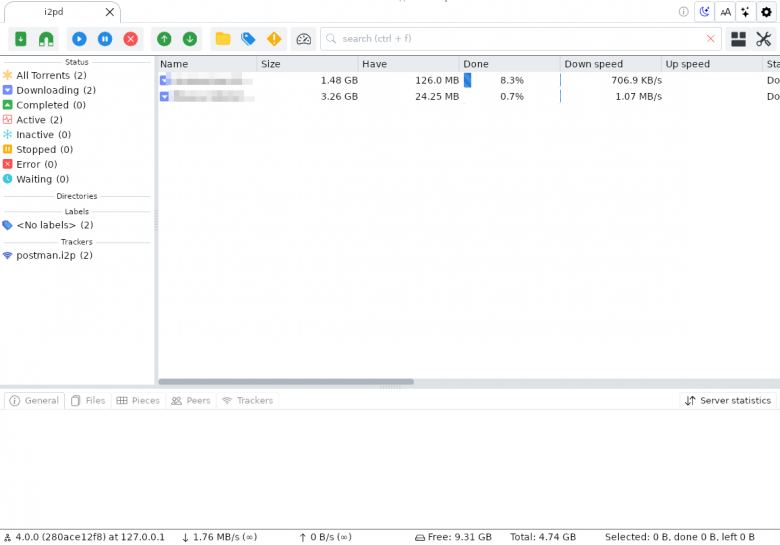Open the set location folder icon
The height and width of the screenshot is (545, 780).
[x=223, y=39]
